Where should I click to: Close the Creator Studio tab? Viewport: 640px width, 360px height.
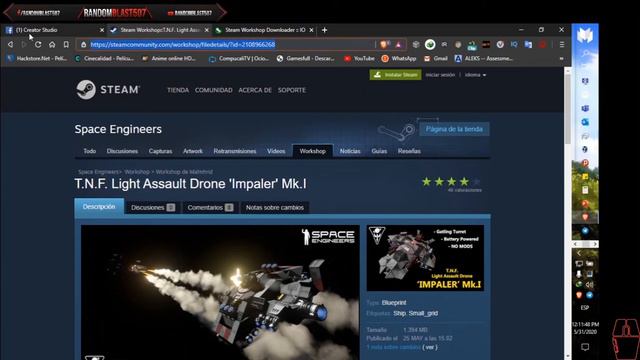click(x=102, y=30)
